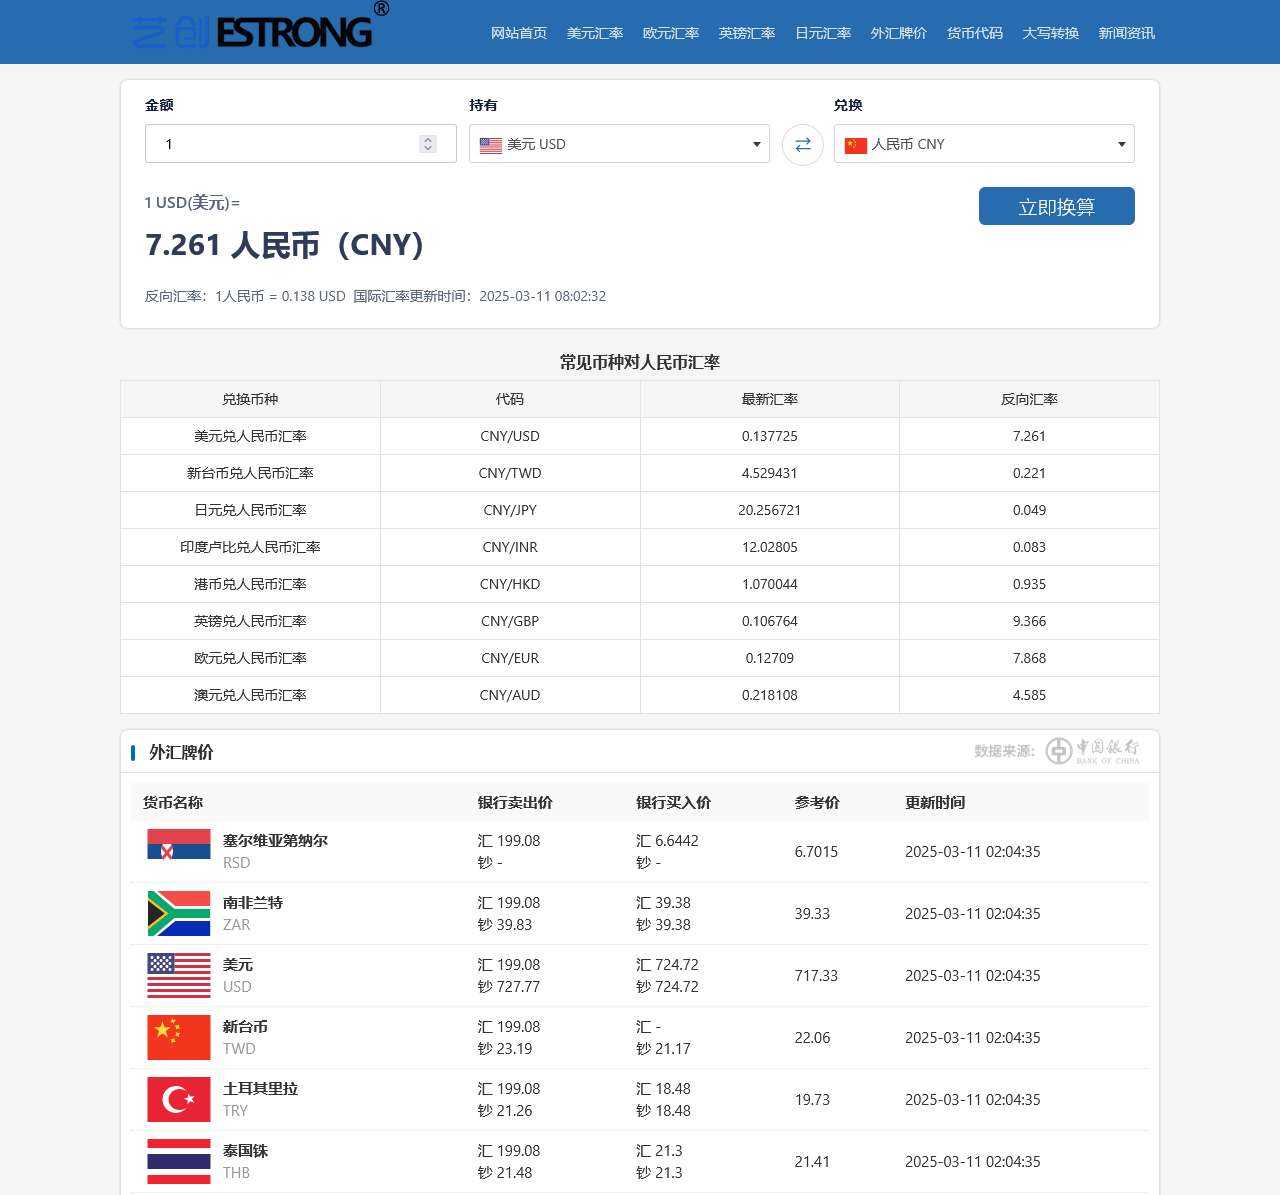Image resolution: width=1280 pixels, height=1195 pixels.
Task: Click the US flag in the holding selector
Action: 491,145
